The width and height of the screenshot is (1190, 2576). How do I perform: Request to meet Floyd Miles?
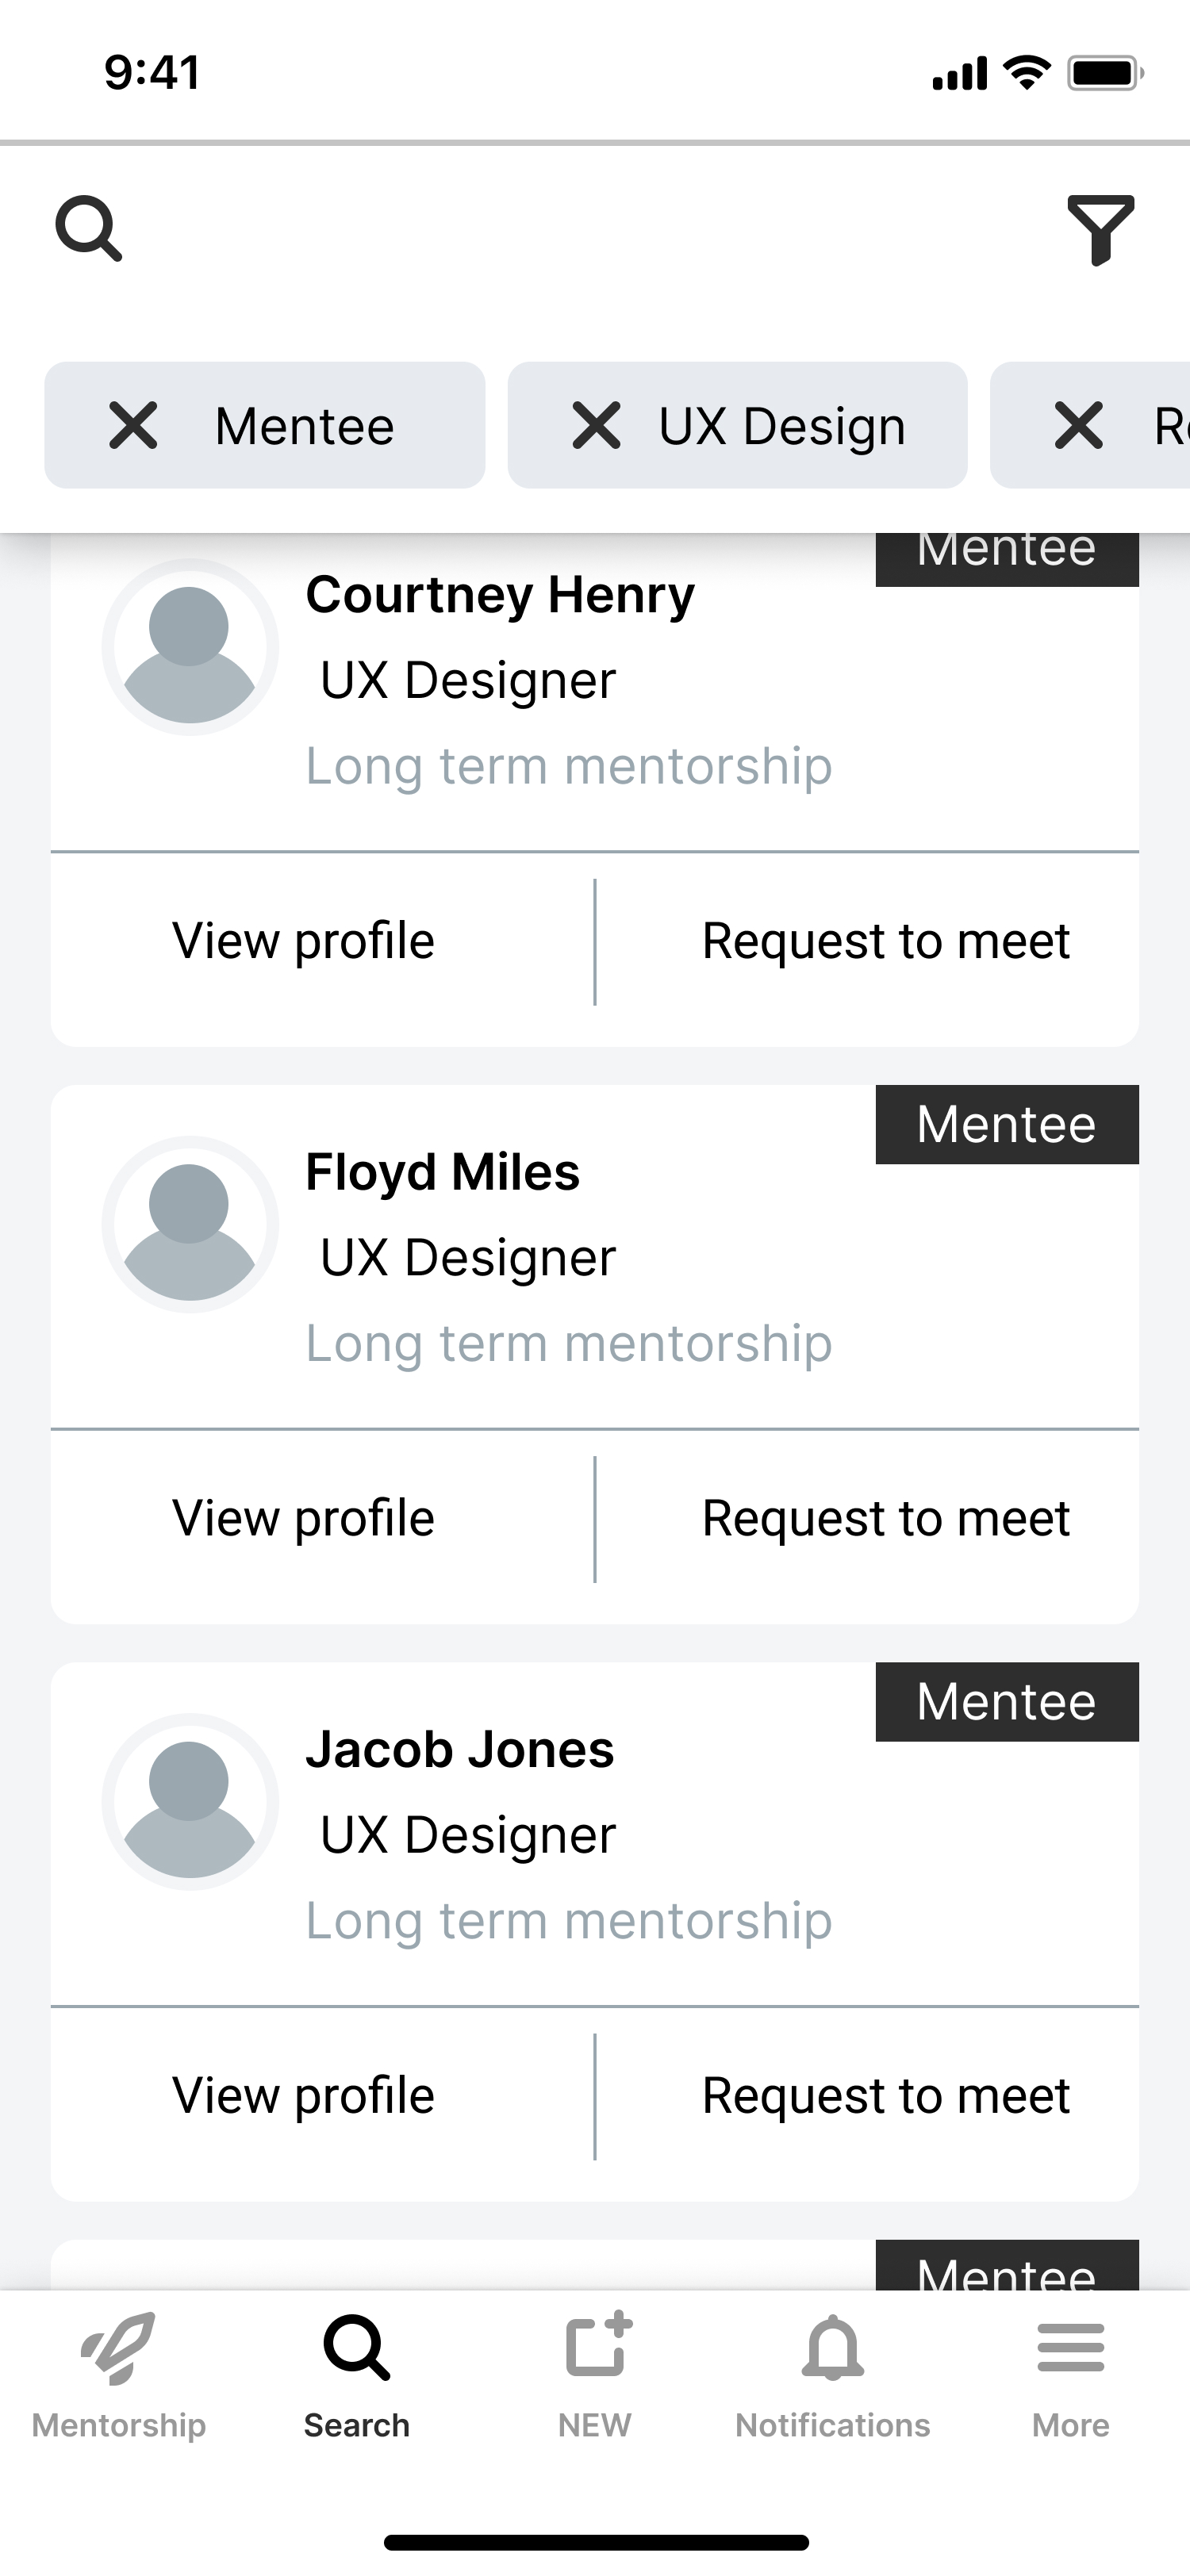(886, 1518)
